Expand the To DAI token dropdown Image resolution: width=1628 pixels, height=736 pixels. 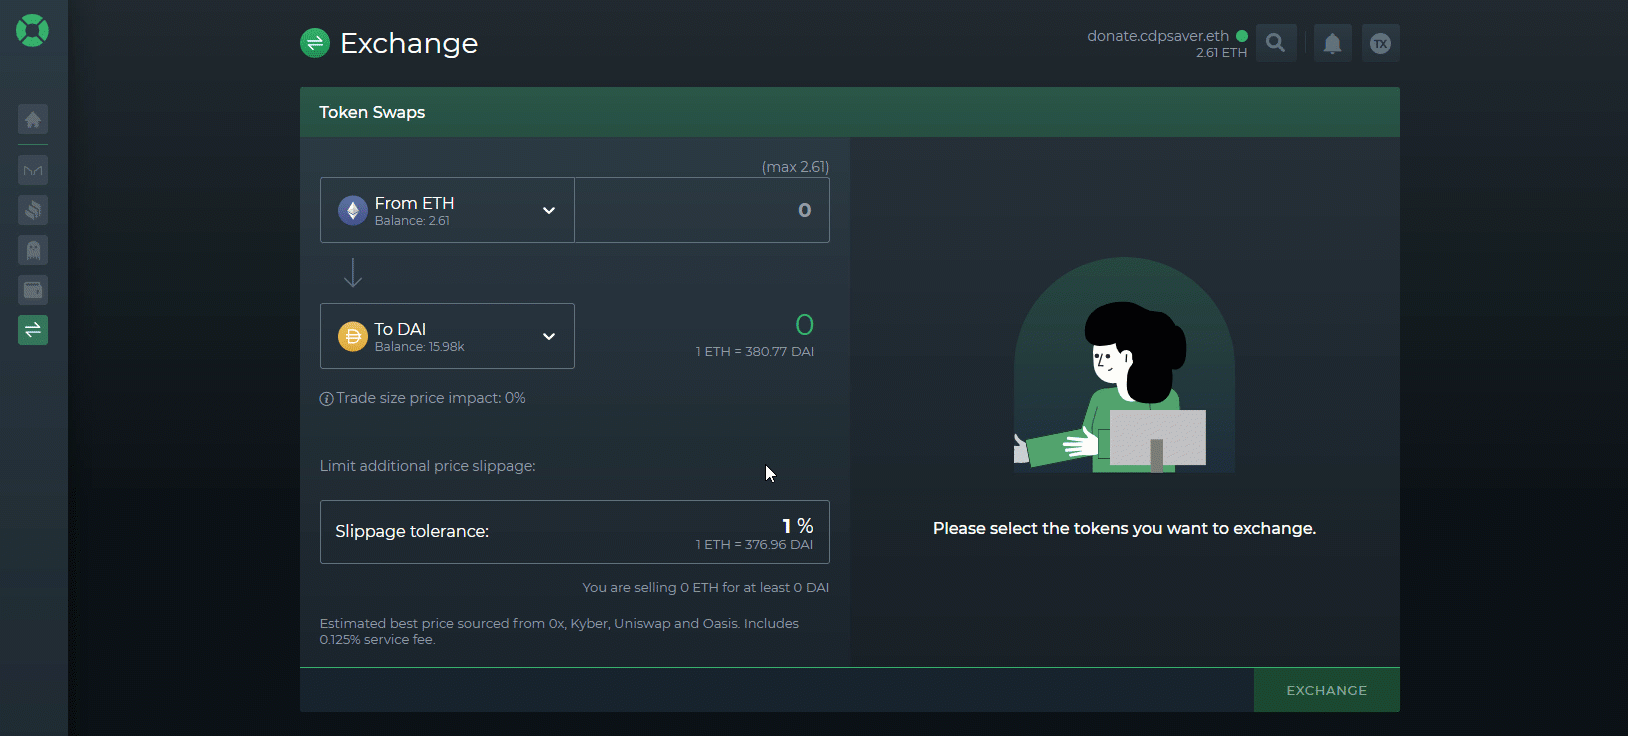pyautogui.click(x=447, y=336)
